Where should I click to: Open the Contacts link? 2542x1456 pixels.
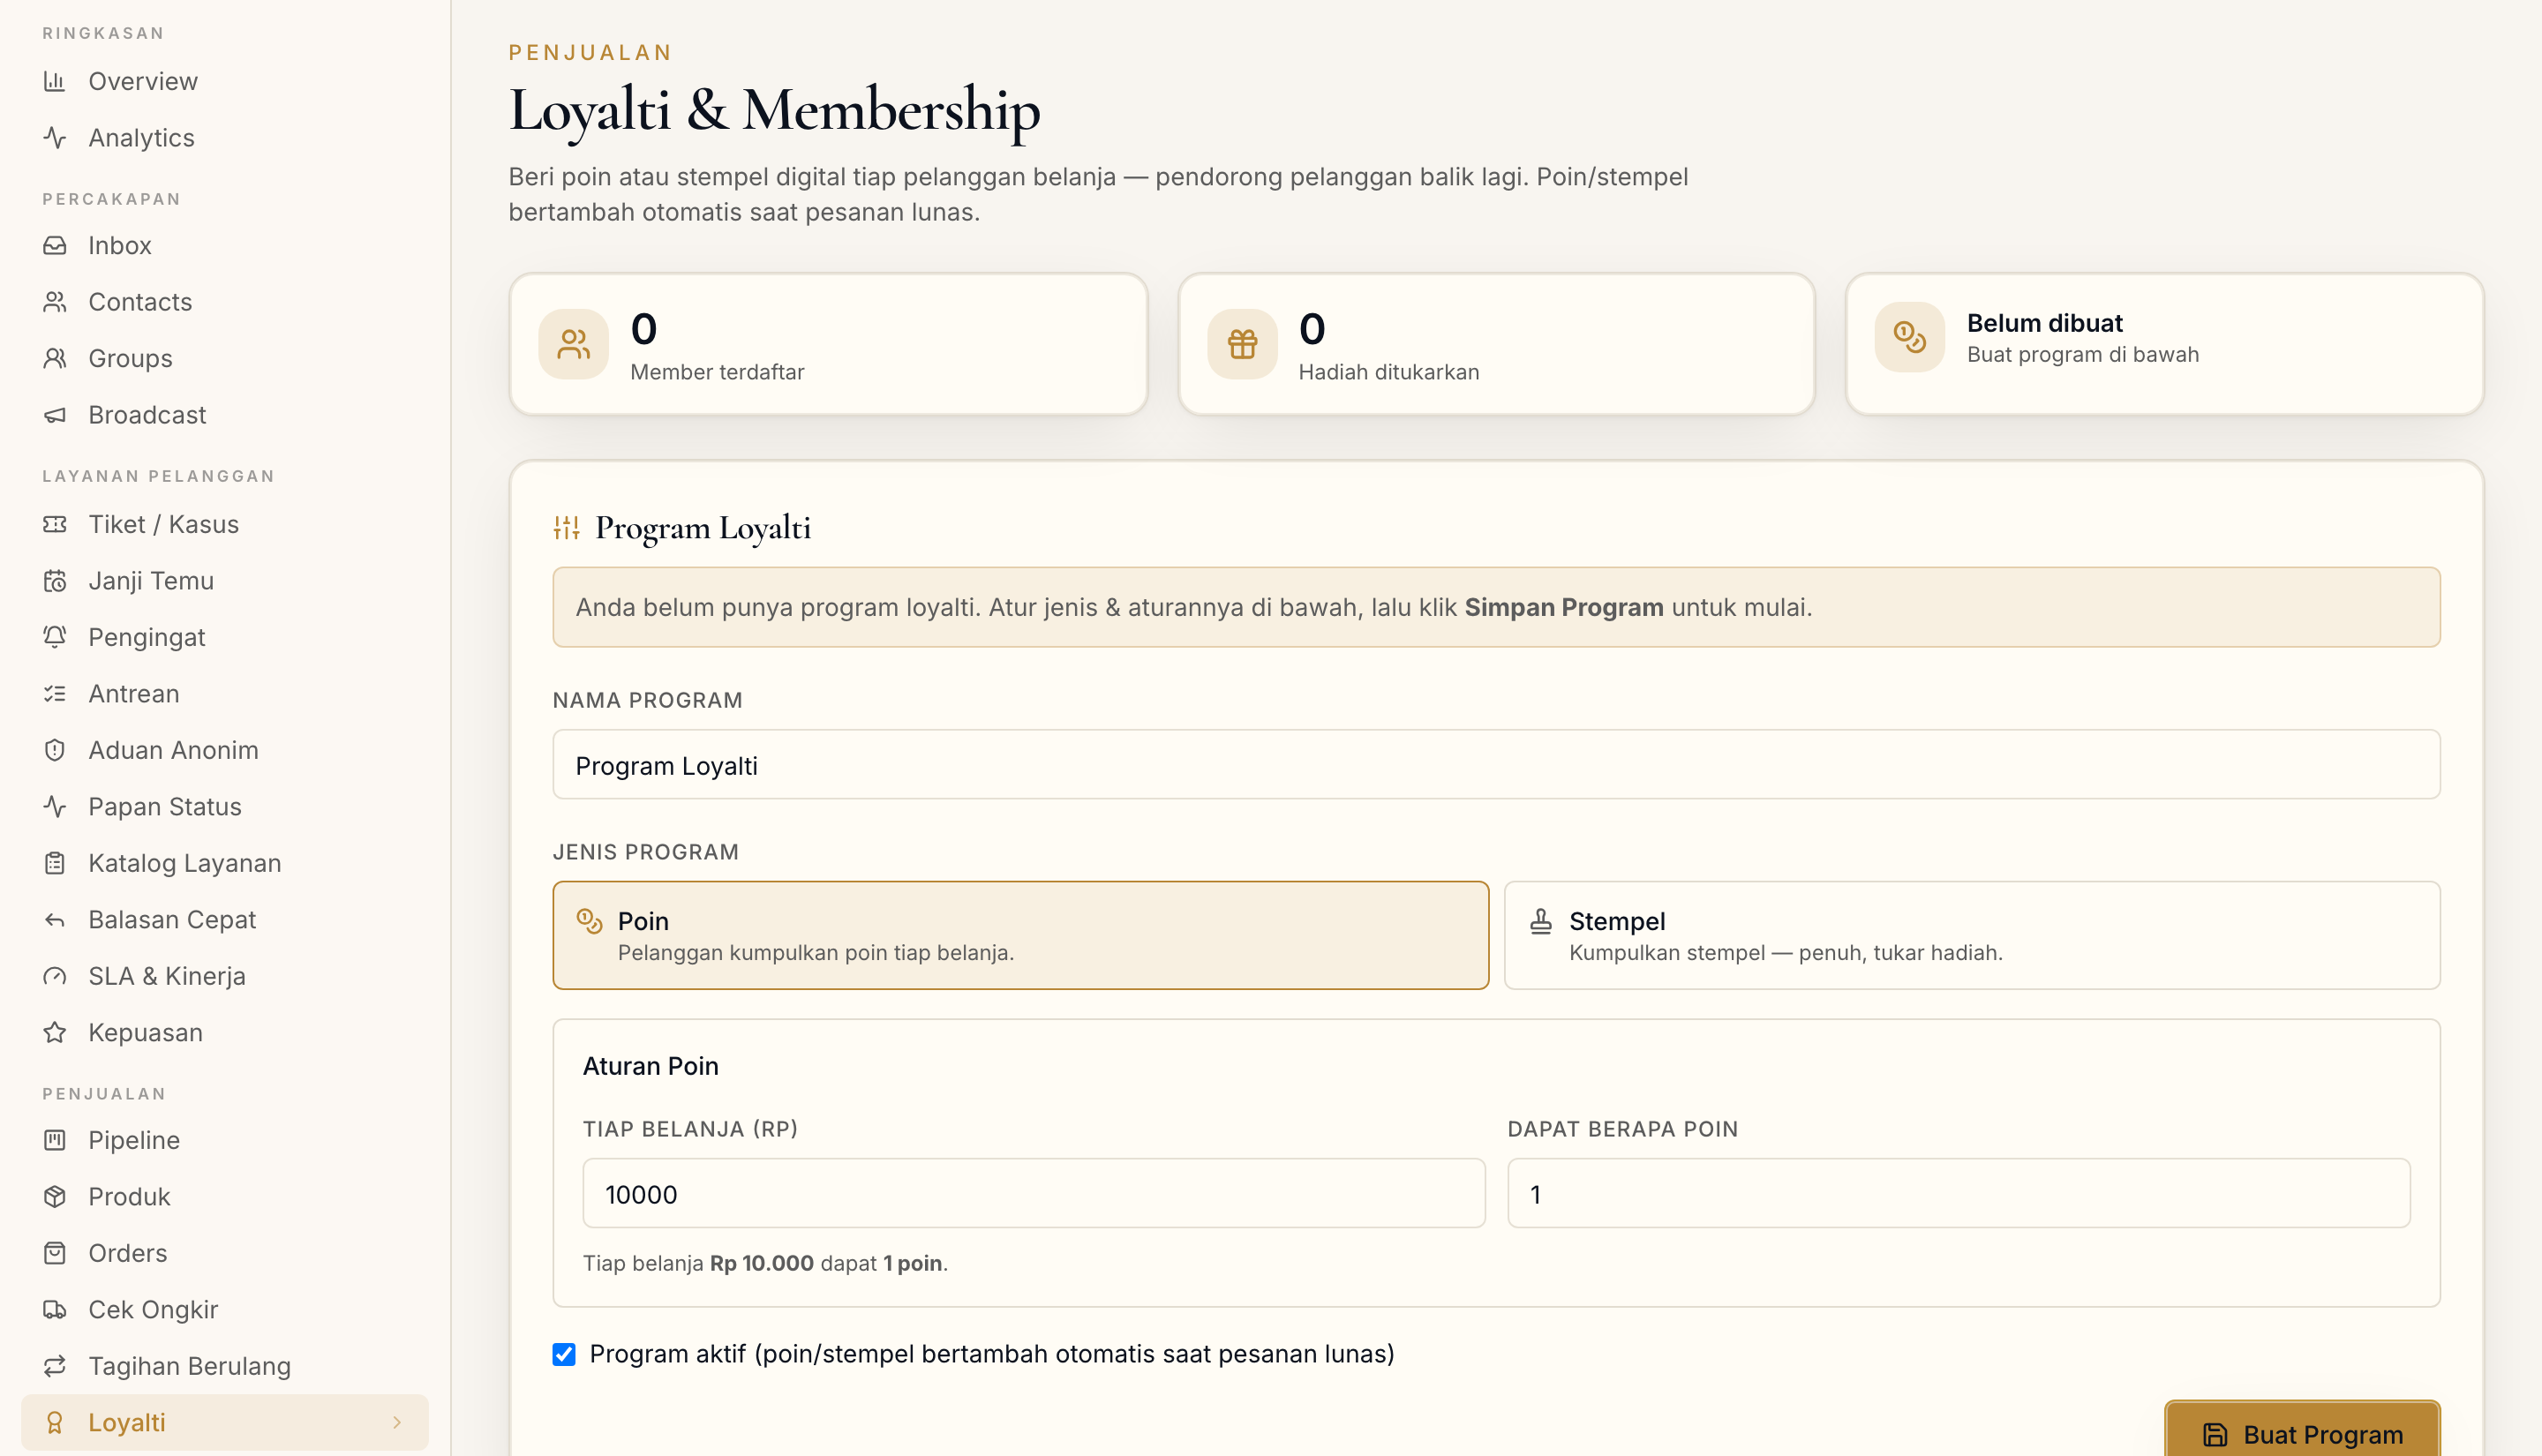click(x=225, y=302)
